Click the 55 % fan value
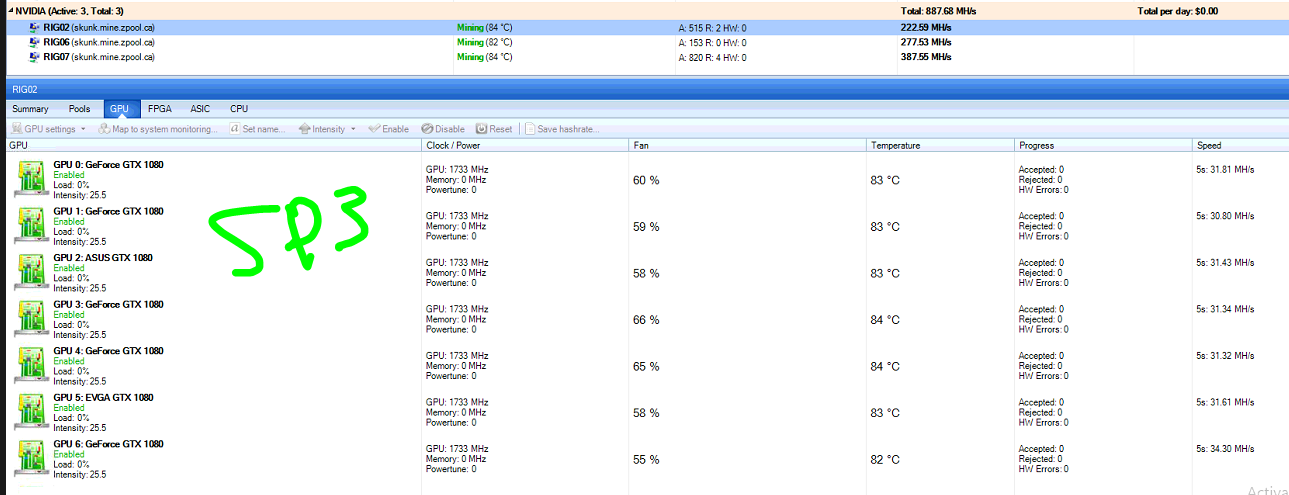 pos(646,460)
